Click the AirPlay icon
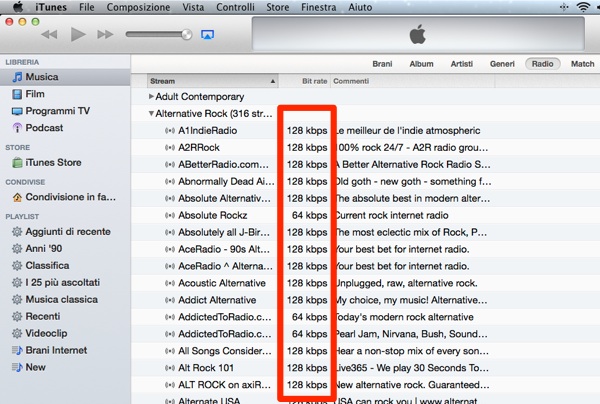 pos(207,35)
